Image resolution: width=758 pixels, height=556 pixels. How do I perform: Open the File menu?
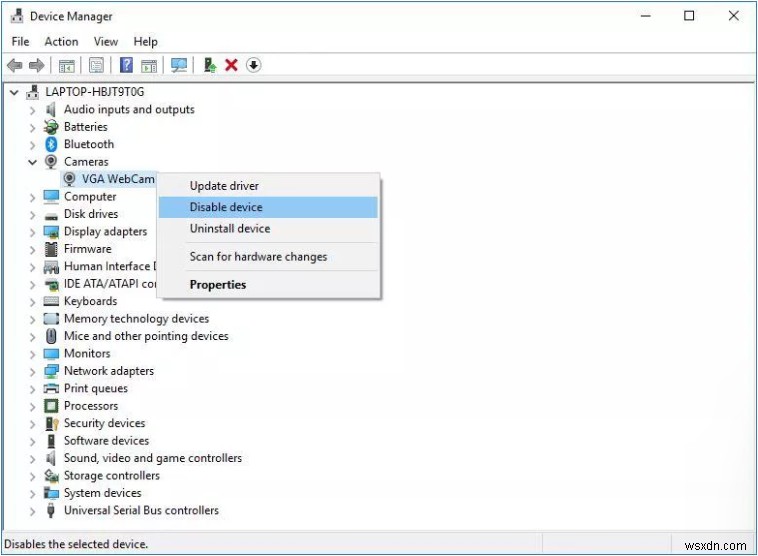tap(20, 42)
